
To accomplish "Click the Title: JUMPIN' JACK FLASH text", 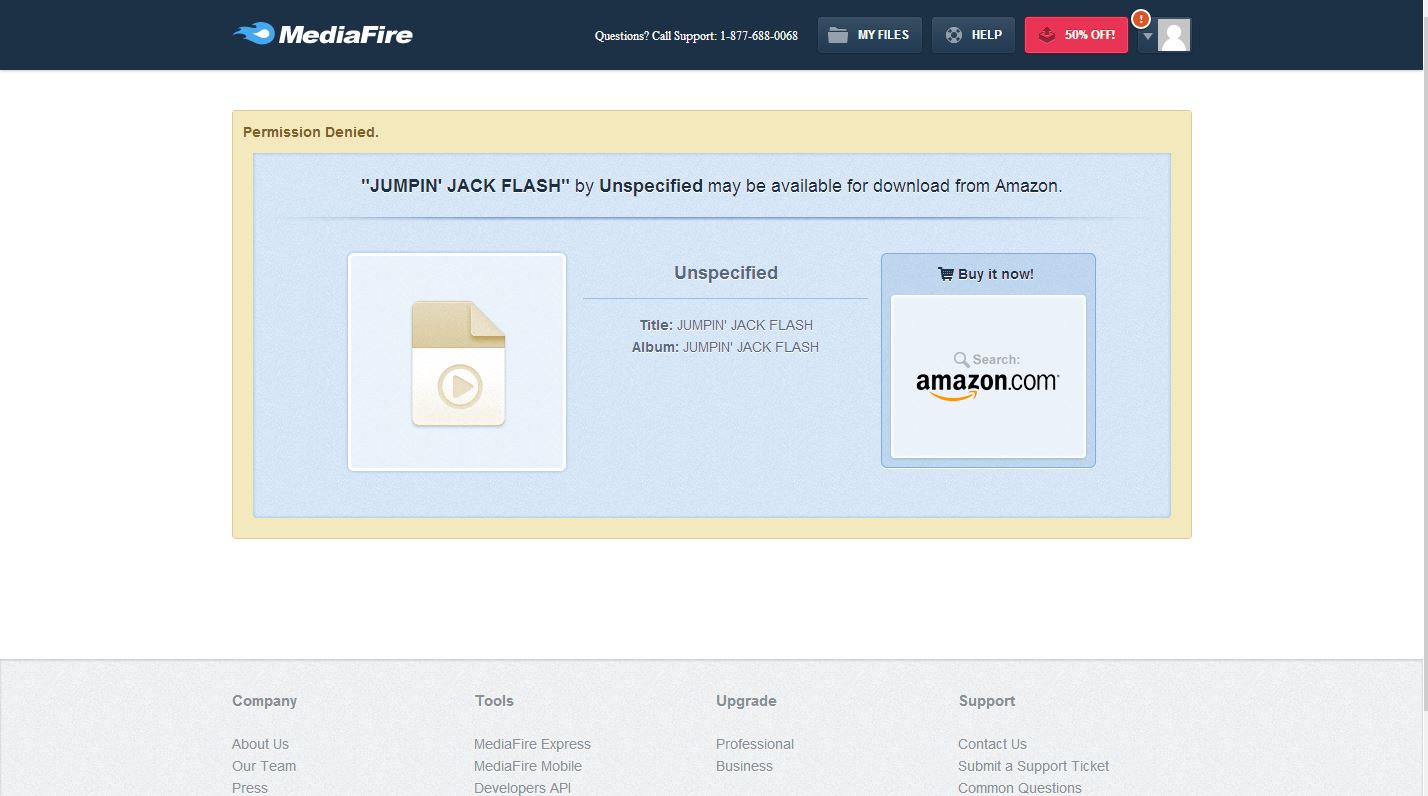I will pyautogui.click(x=726, y=325).
